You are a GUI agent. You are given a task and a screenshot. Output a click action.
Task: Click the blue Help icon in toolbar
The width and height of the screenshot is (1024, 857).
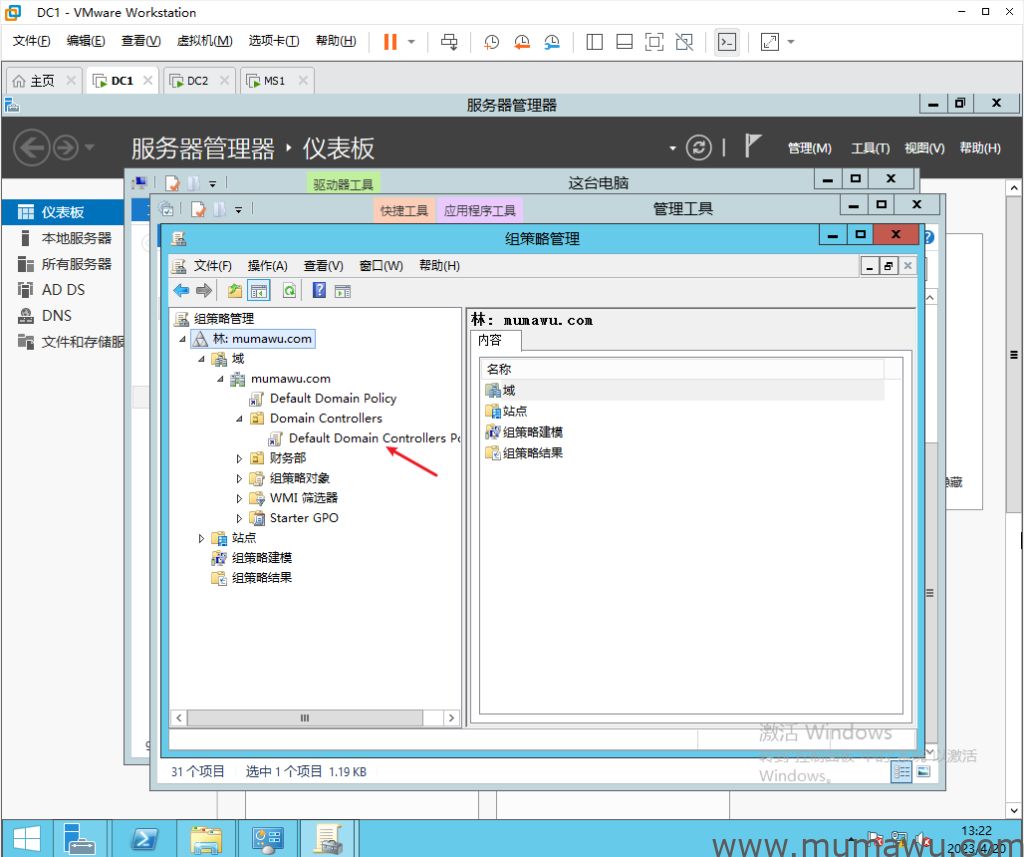click(x=319, y=291)
